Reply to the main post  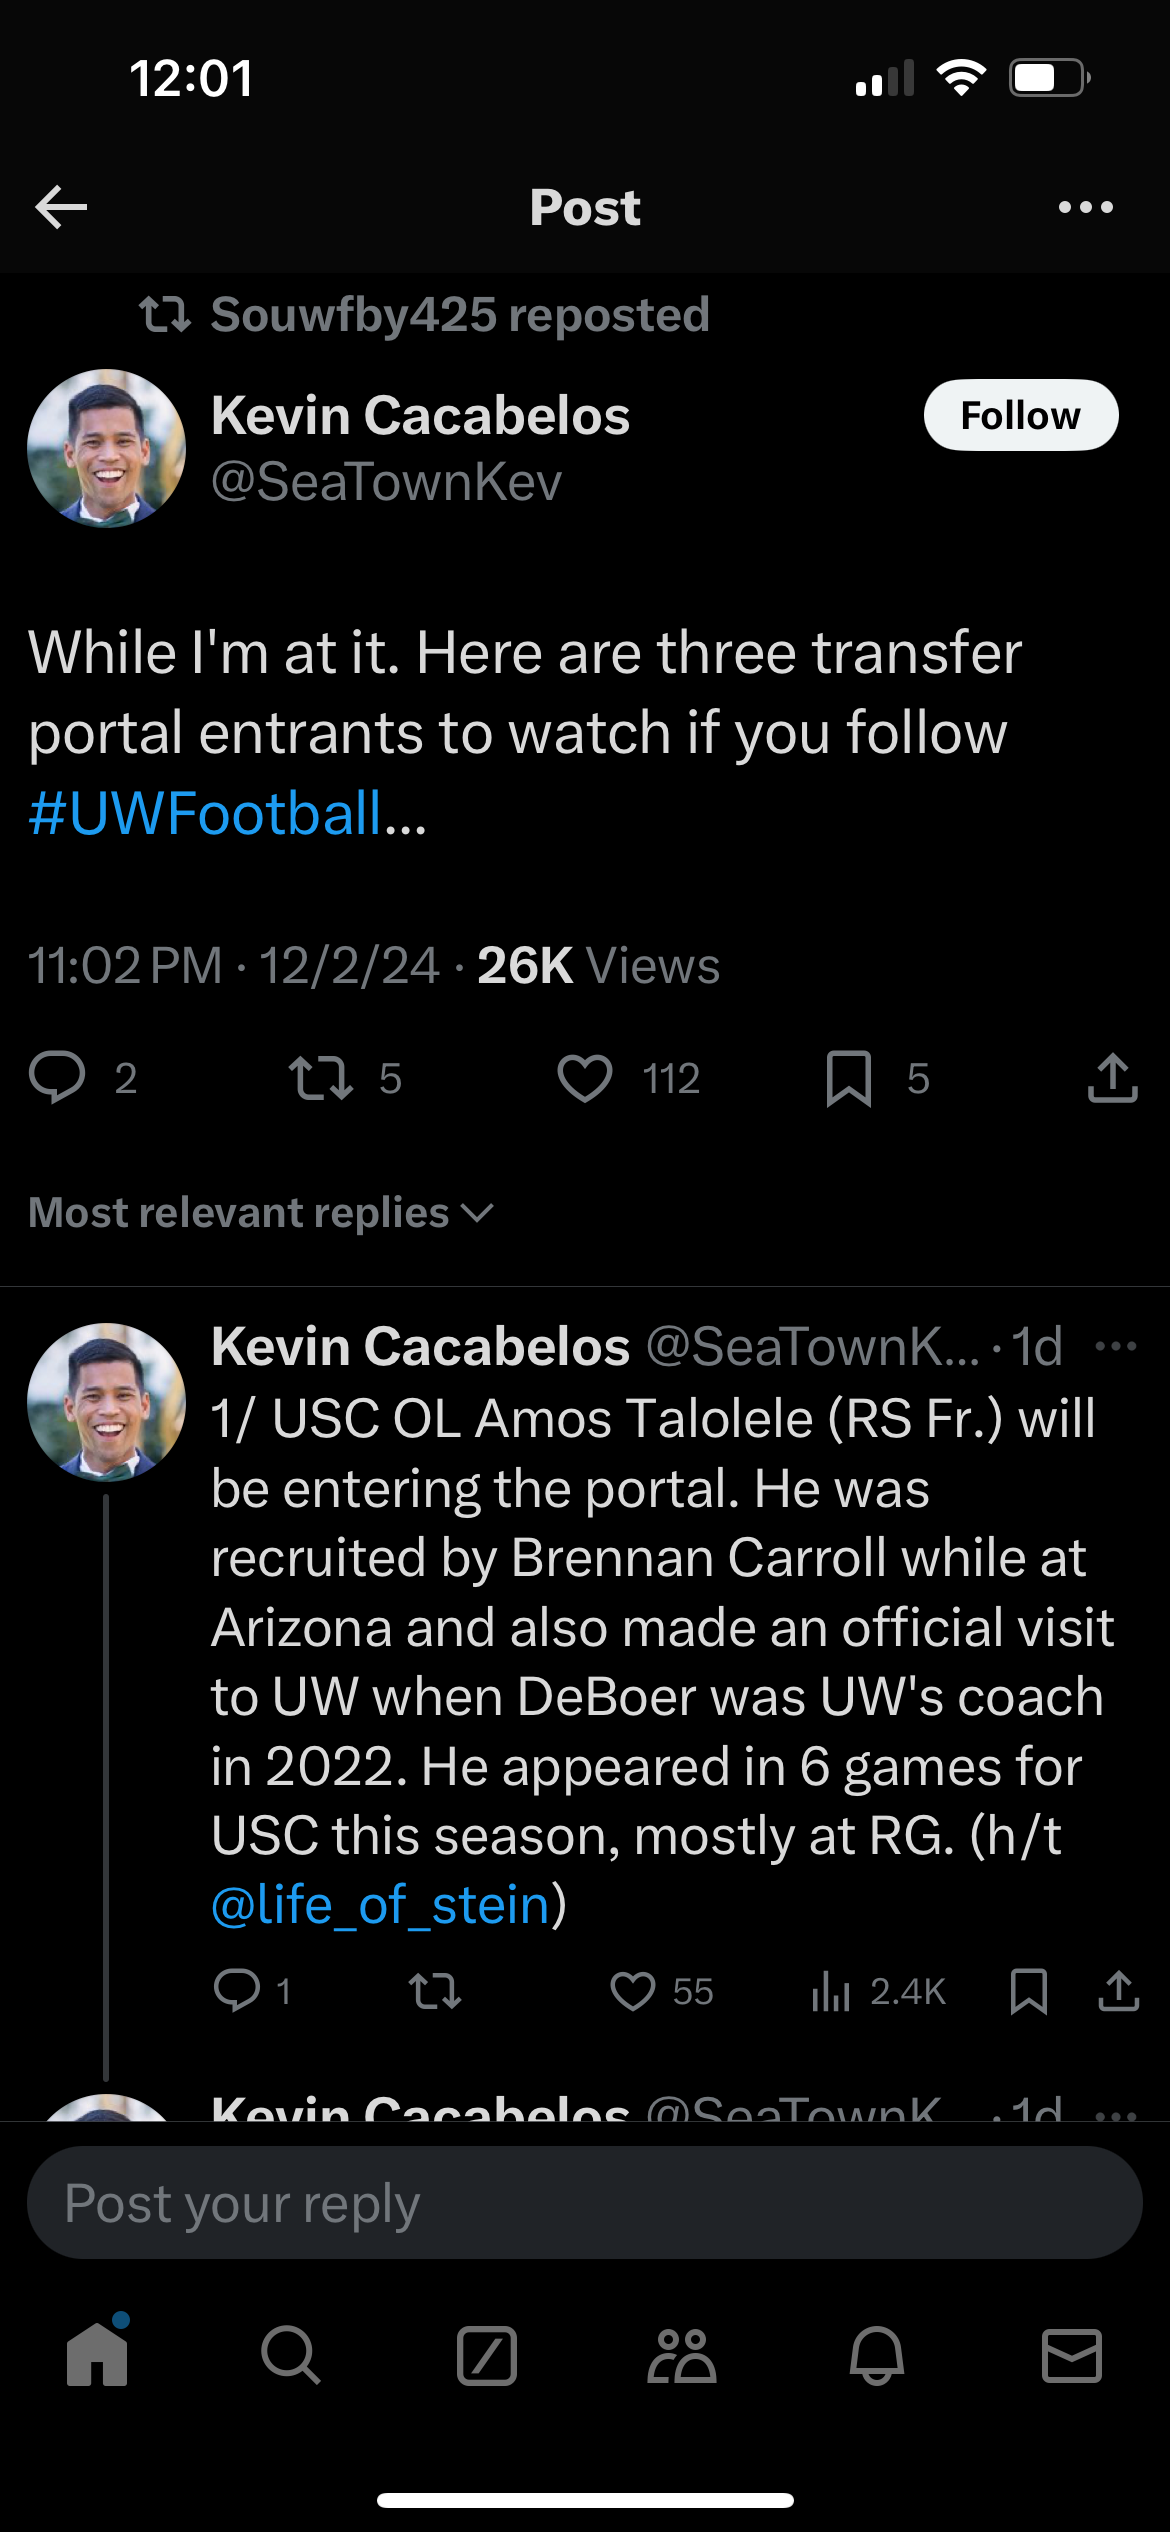(57, 1078)
